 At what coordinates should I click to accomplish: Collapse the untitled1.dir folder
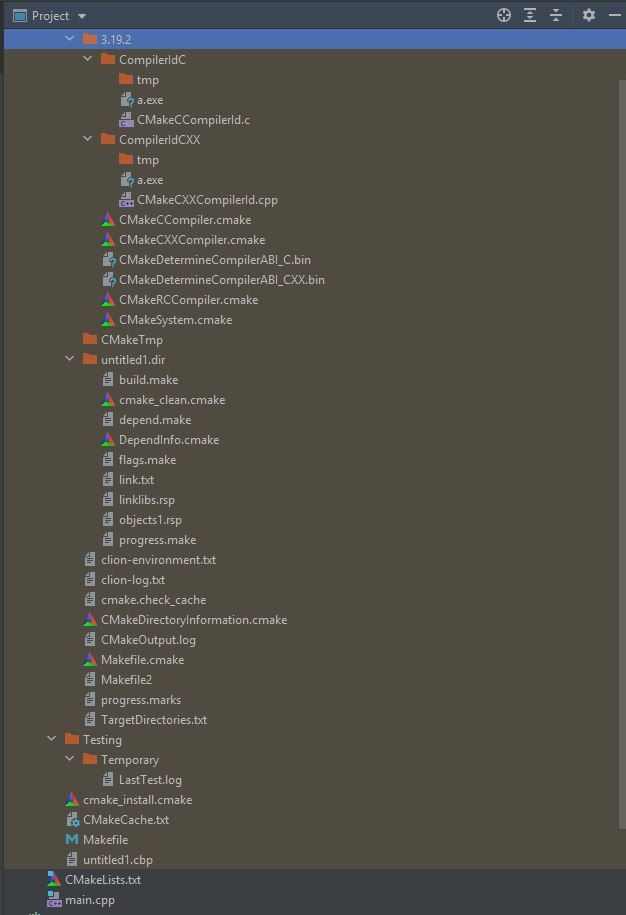click(x=69, y=358)
